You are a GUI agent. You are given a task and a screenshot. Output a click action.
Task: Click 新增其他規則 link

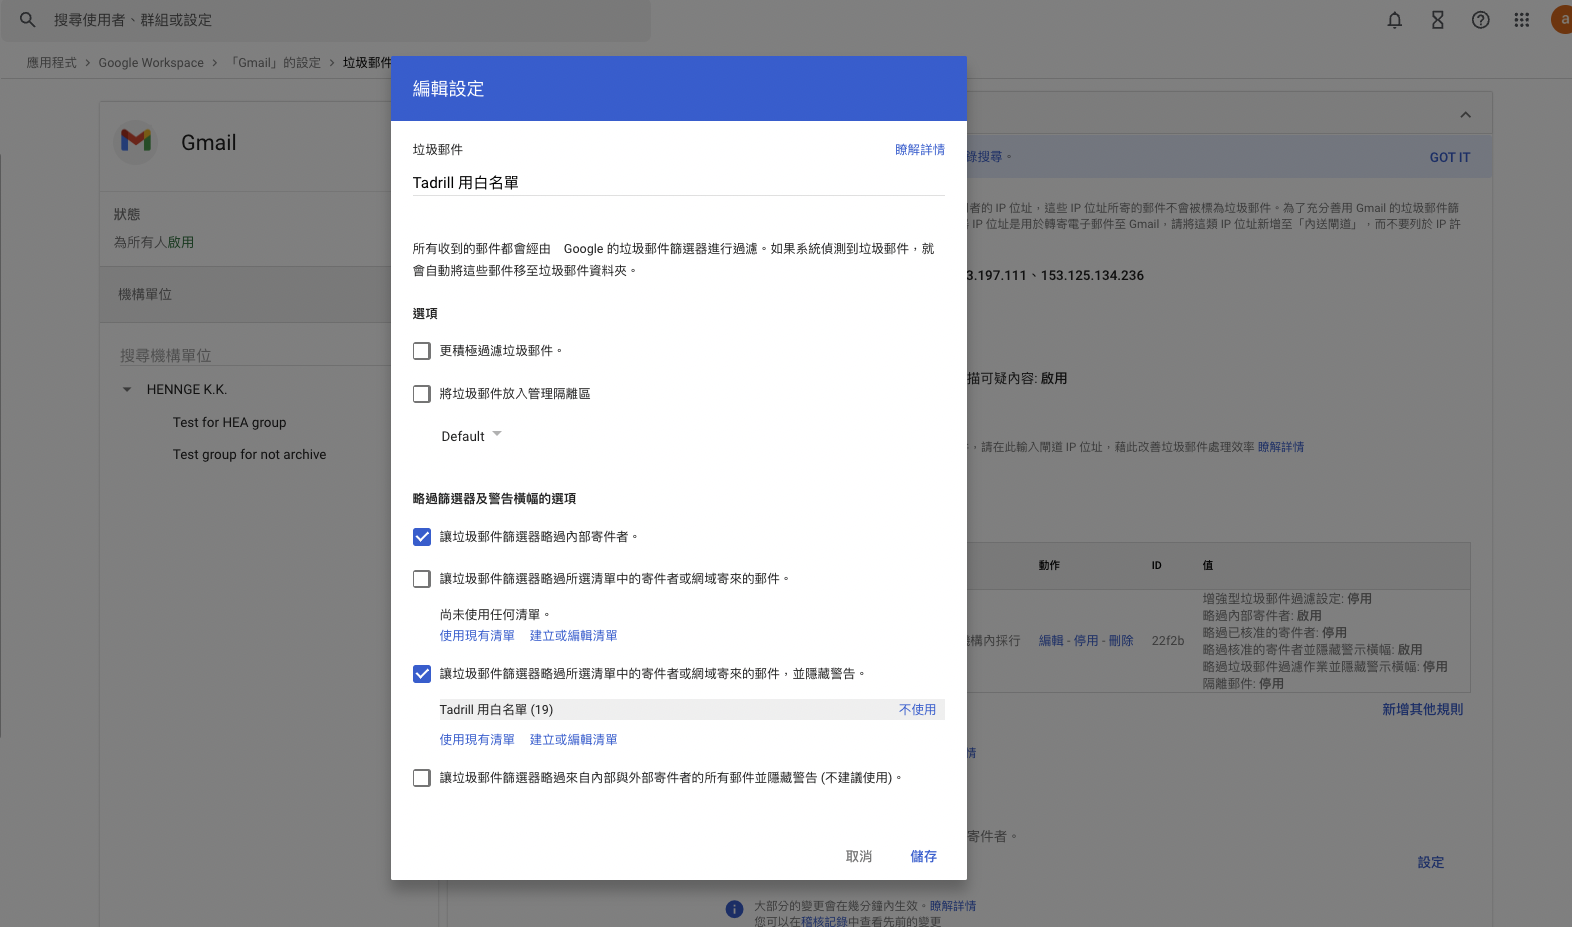[x=1422, y=709]
